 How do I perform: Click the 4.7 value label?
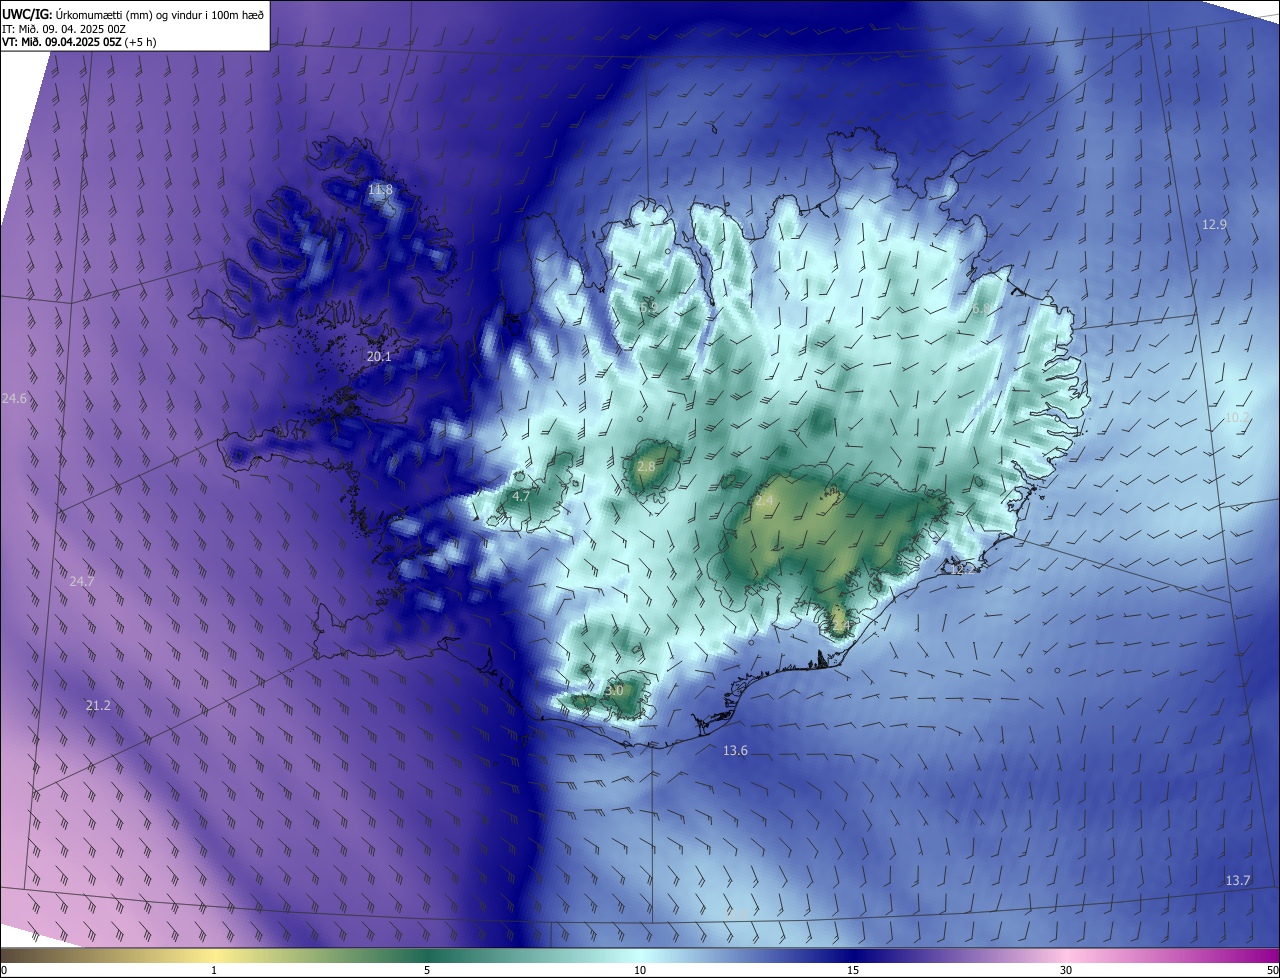520,496
